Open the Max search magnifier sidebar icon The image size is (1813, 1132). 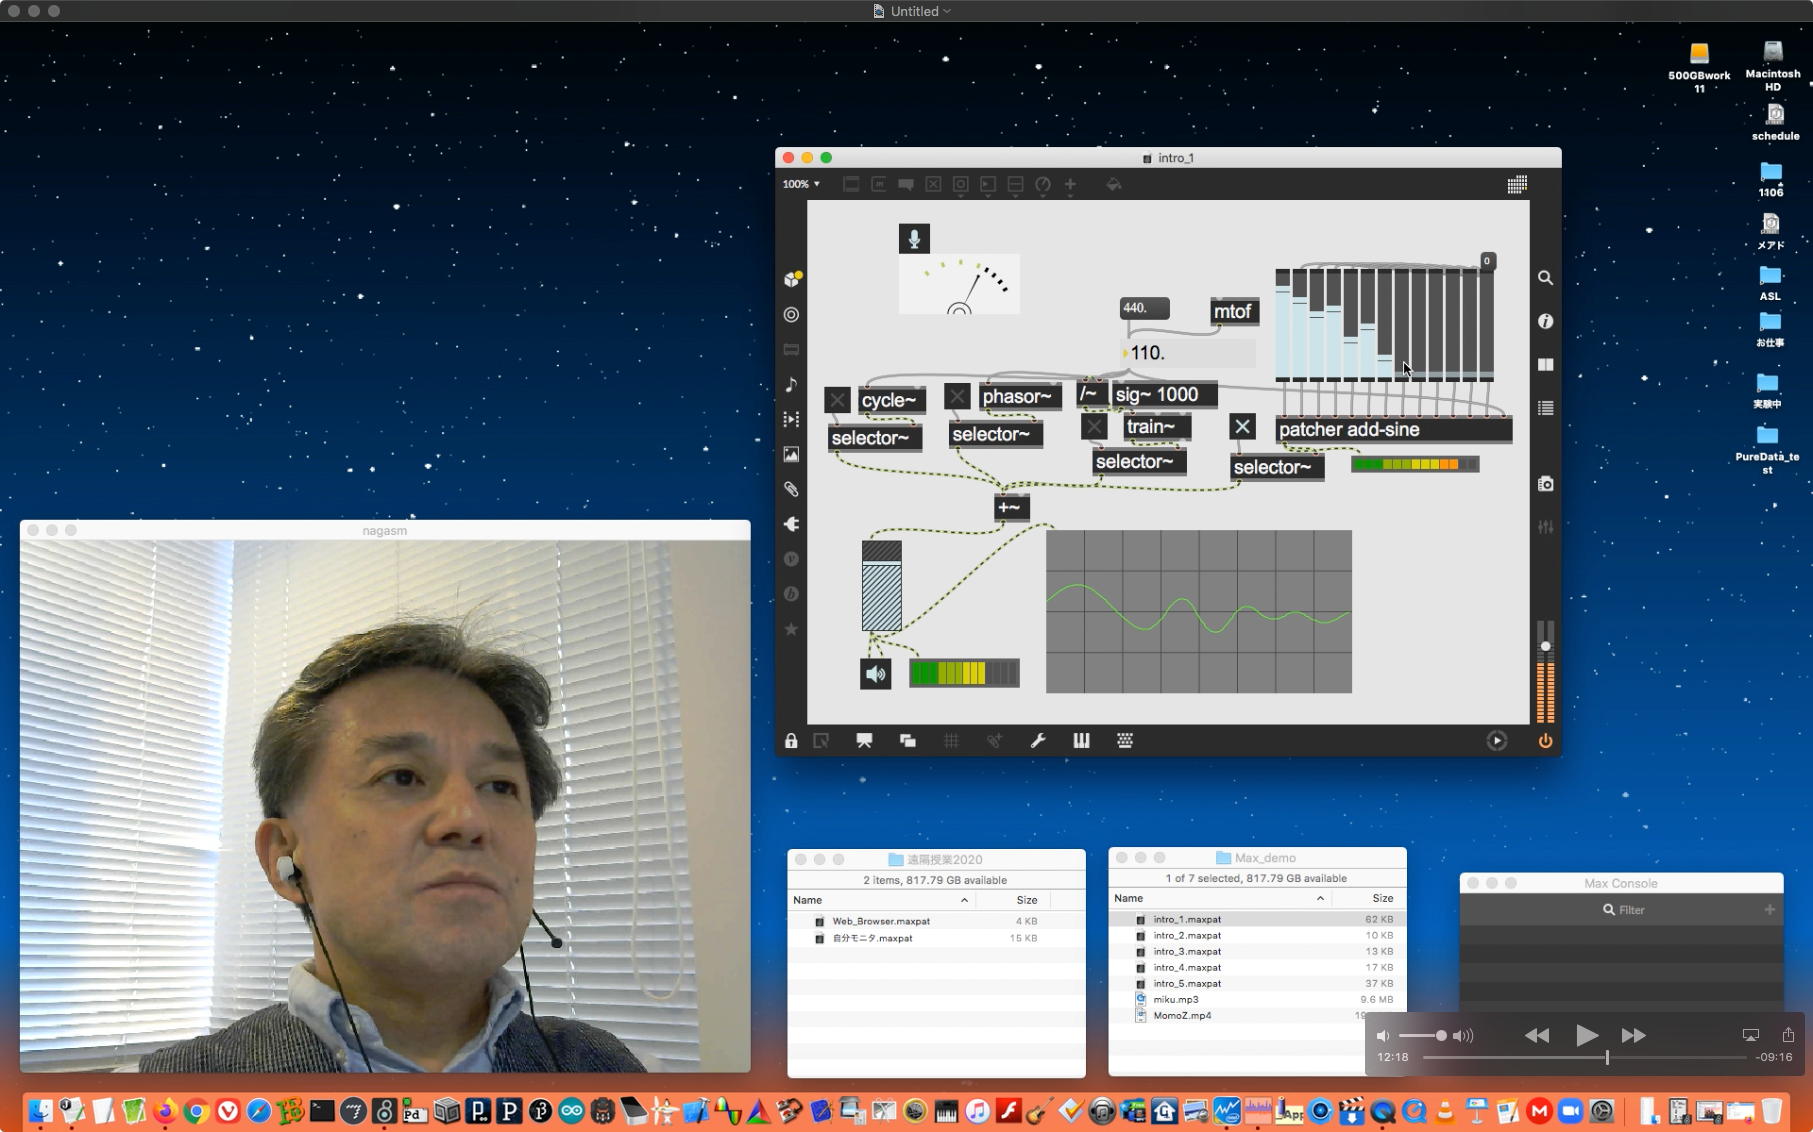coord(1545,278)
